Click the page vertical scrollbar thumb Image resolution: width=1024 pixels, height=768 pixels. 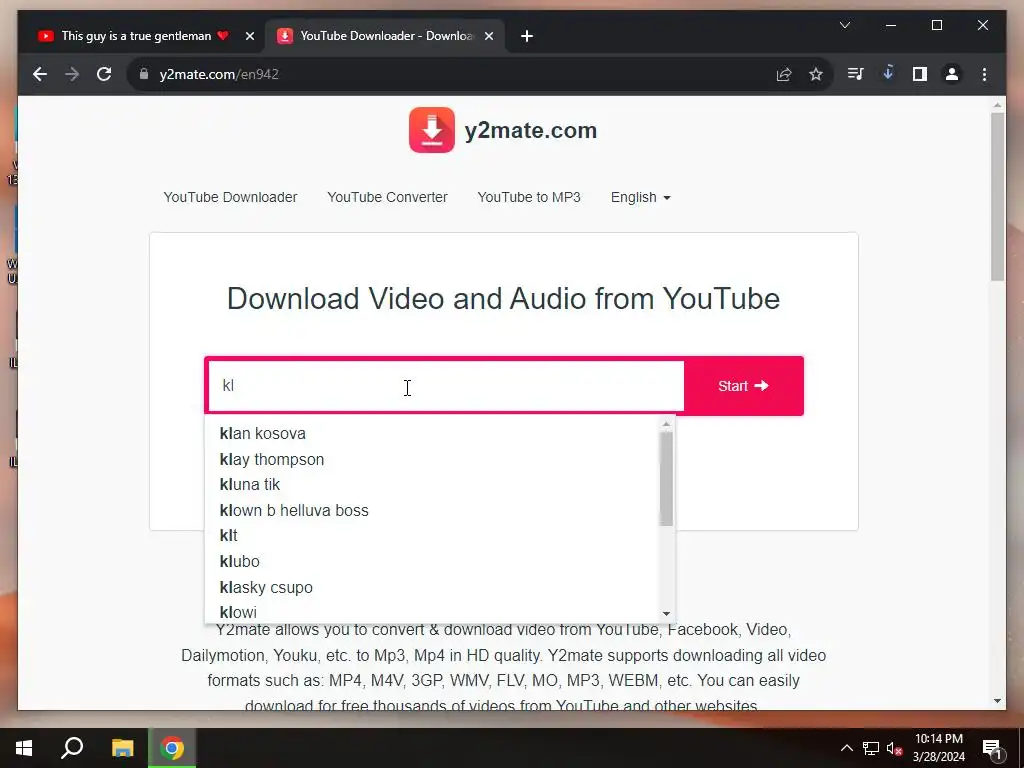[x=997, y=197]
